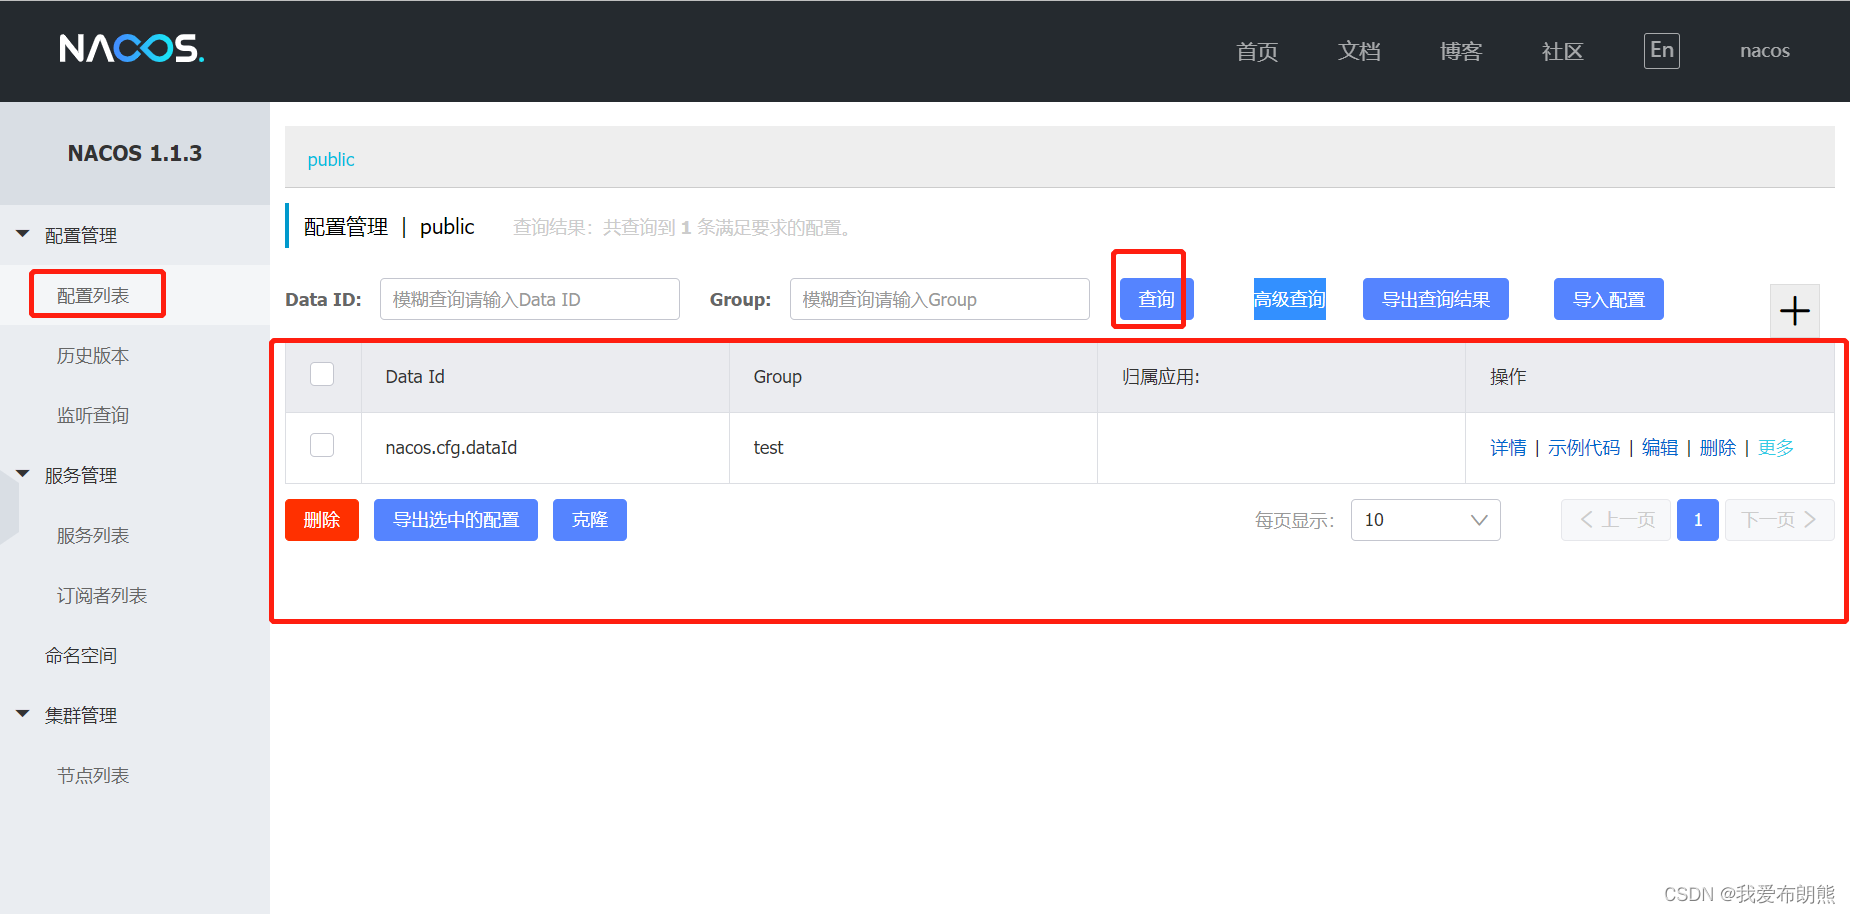Open 示例代码 for nacos.cfg.dataId

(x=1584, y=448)
